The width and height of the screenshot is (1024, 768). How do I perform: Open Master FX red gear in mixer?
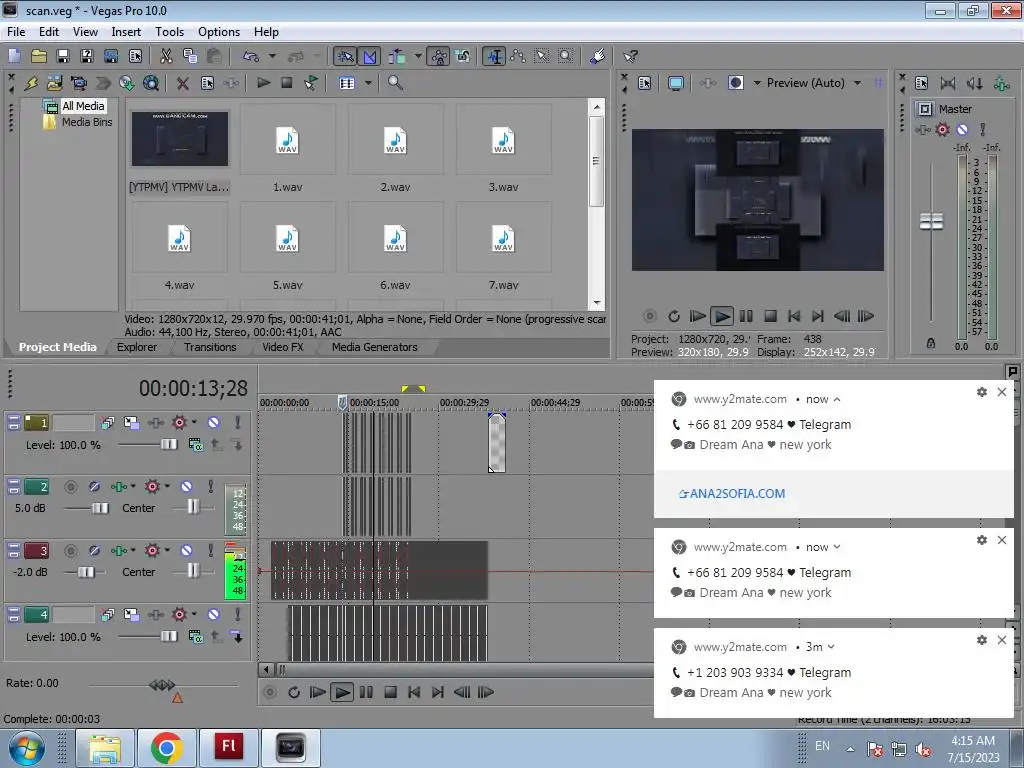[x=942, y=129]
